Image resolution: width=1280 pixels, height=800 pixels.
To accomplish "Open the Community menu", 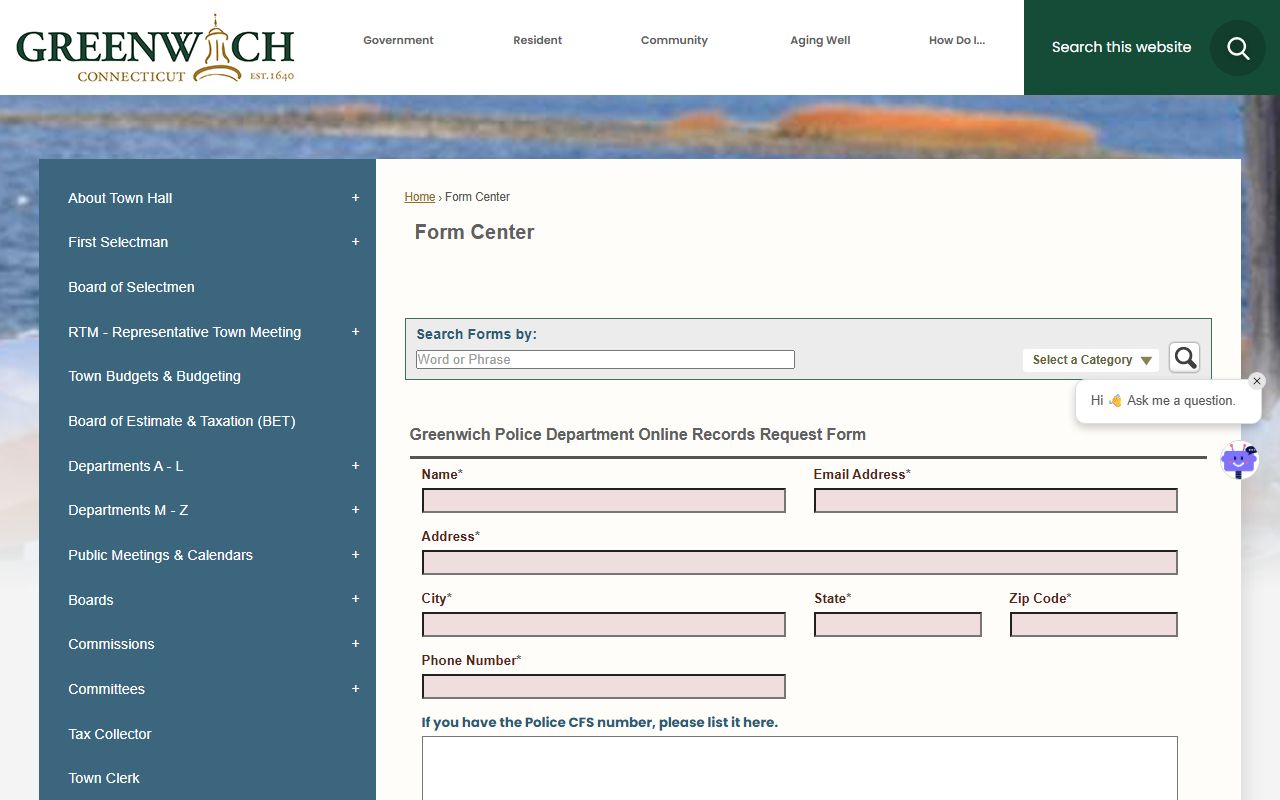I will click(x=674, y=41).
